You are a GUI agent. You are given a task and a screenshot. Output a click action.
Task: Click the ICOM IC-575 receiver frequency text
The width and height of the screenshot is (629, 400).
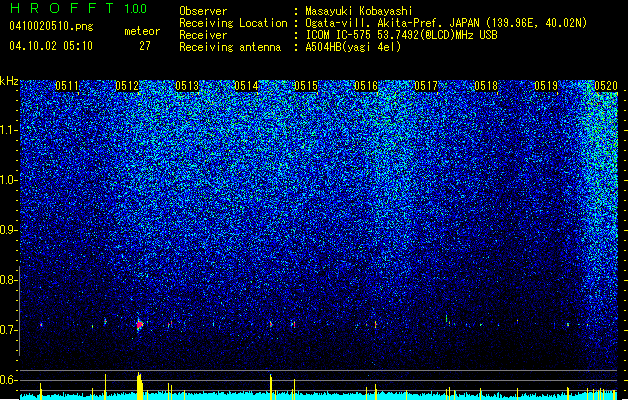coord(401,35)
